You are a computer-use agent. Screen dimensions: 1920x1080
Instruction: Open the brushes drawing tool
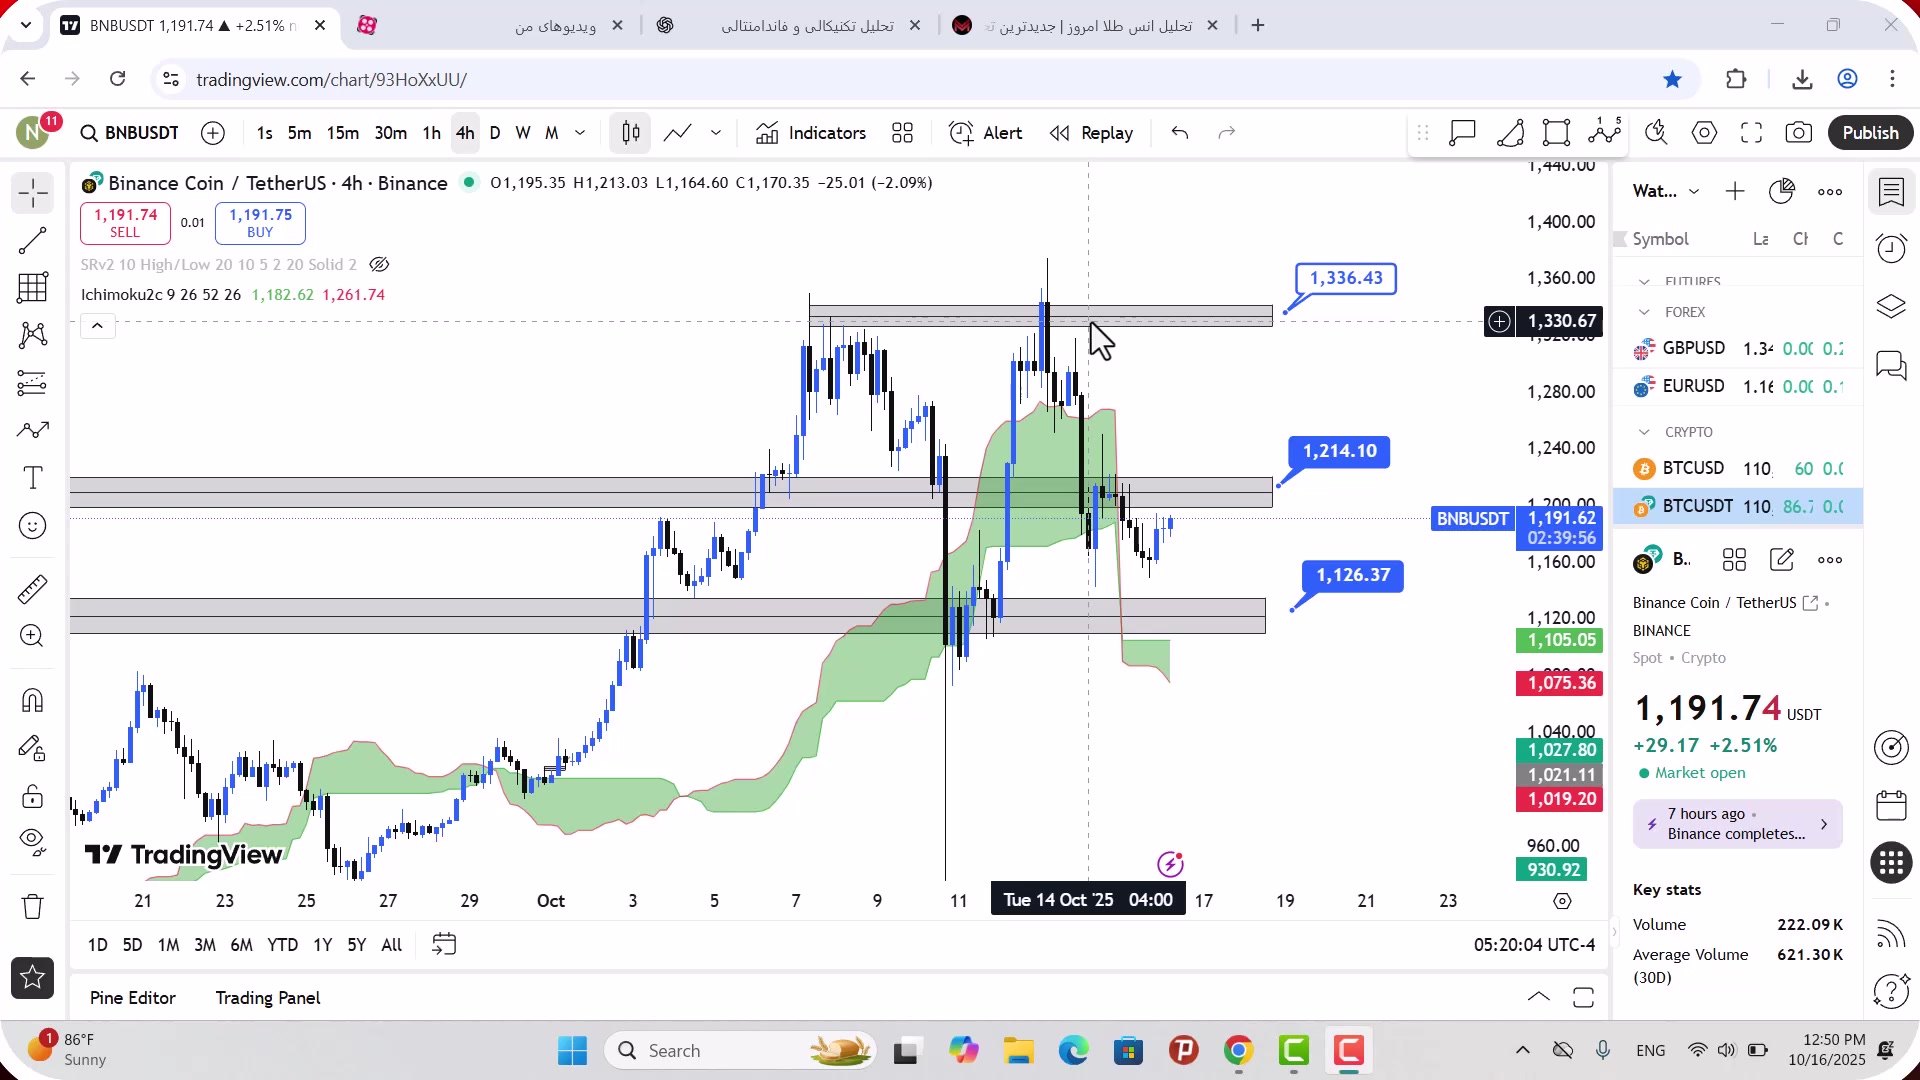[33, 430]
